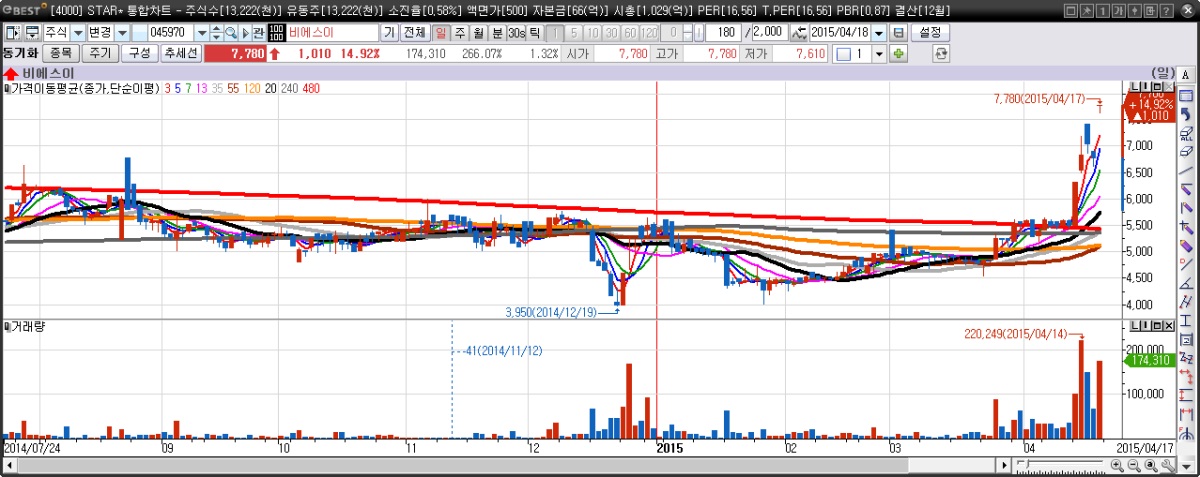Select the eraser tool in the right toolbar
Screen dimensions: 1200x477
(x=1187, y=151)
